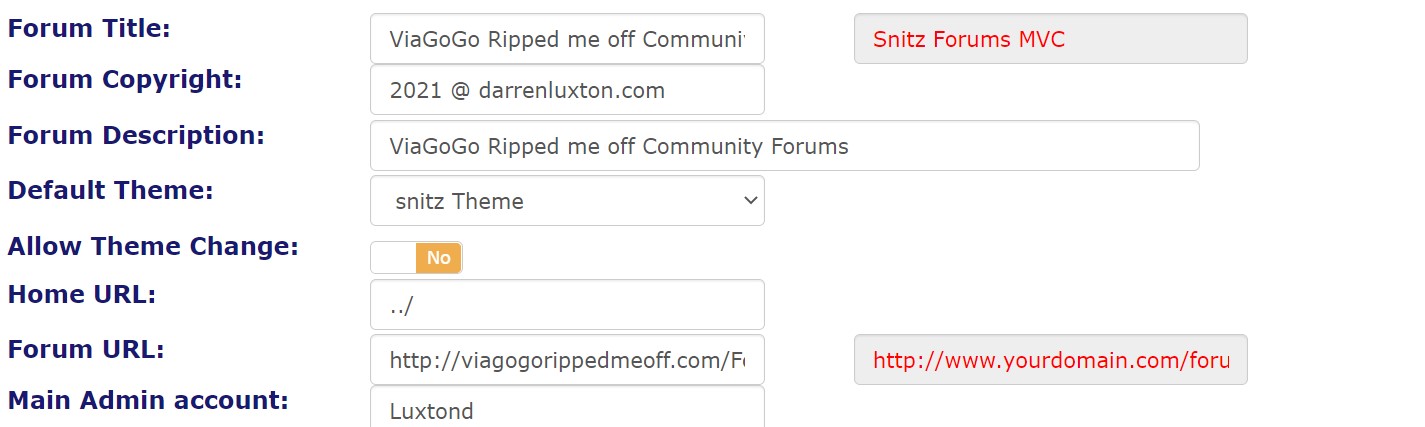Click the Allow Theme Change label
This screenshot has width=1425, height=427.
tap(153, 246)
